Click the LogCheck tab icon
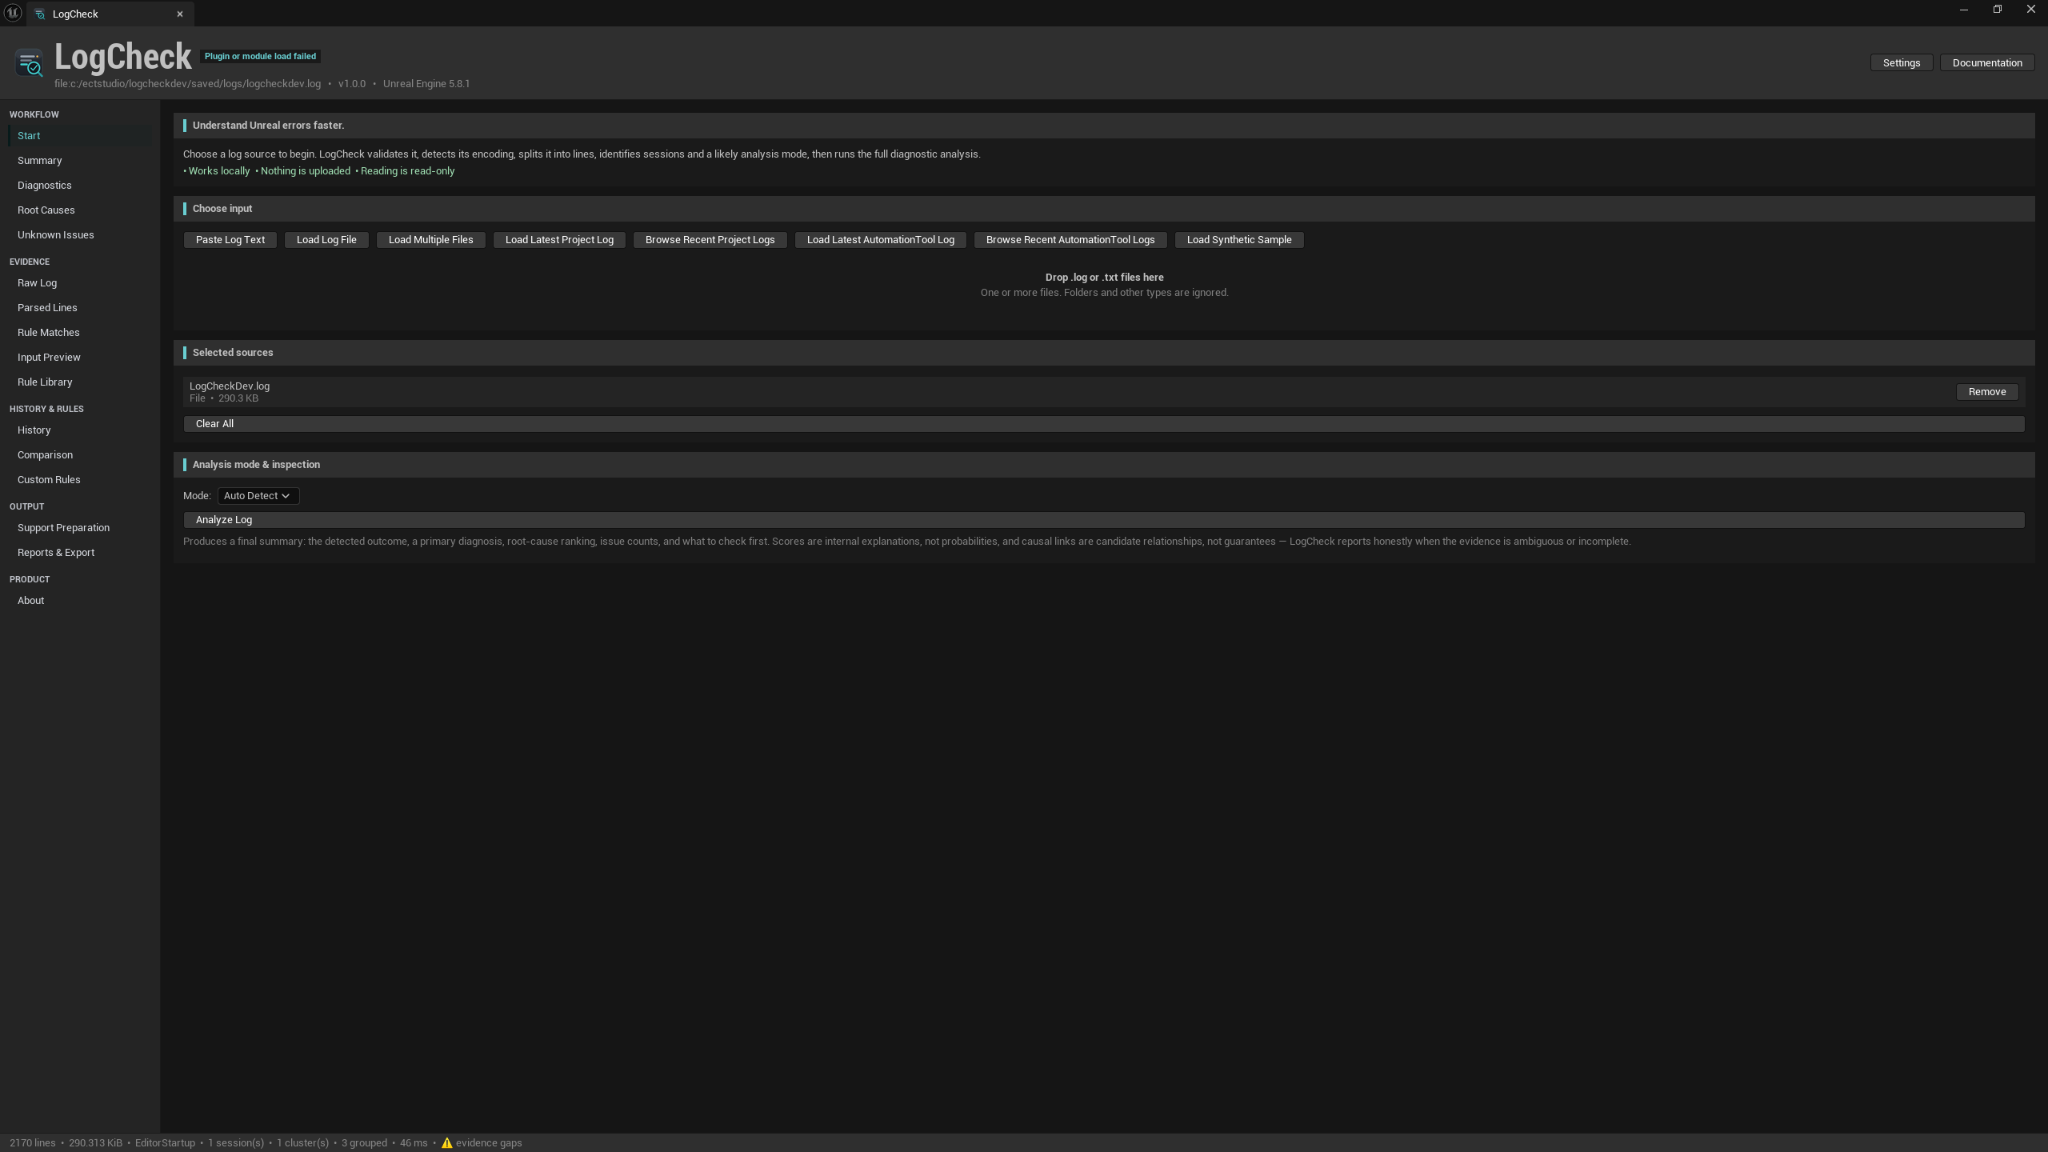The height and width of the screenshot is (1152, 2048). pos(40,14)
